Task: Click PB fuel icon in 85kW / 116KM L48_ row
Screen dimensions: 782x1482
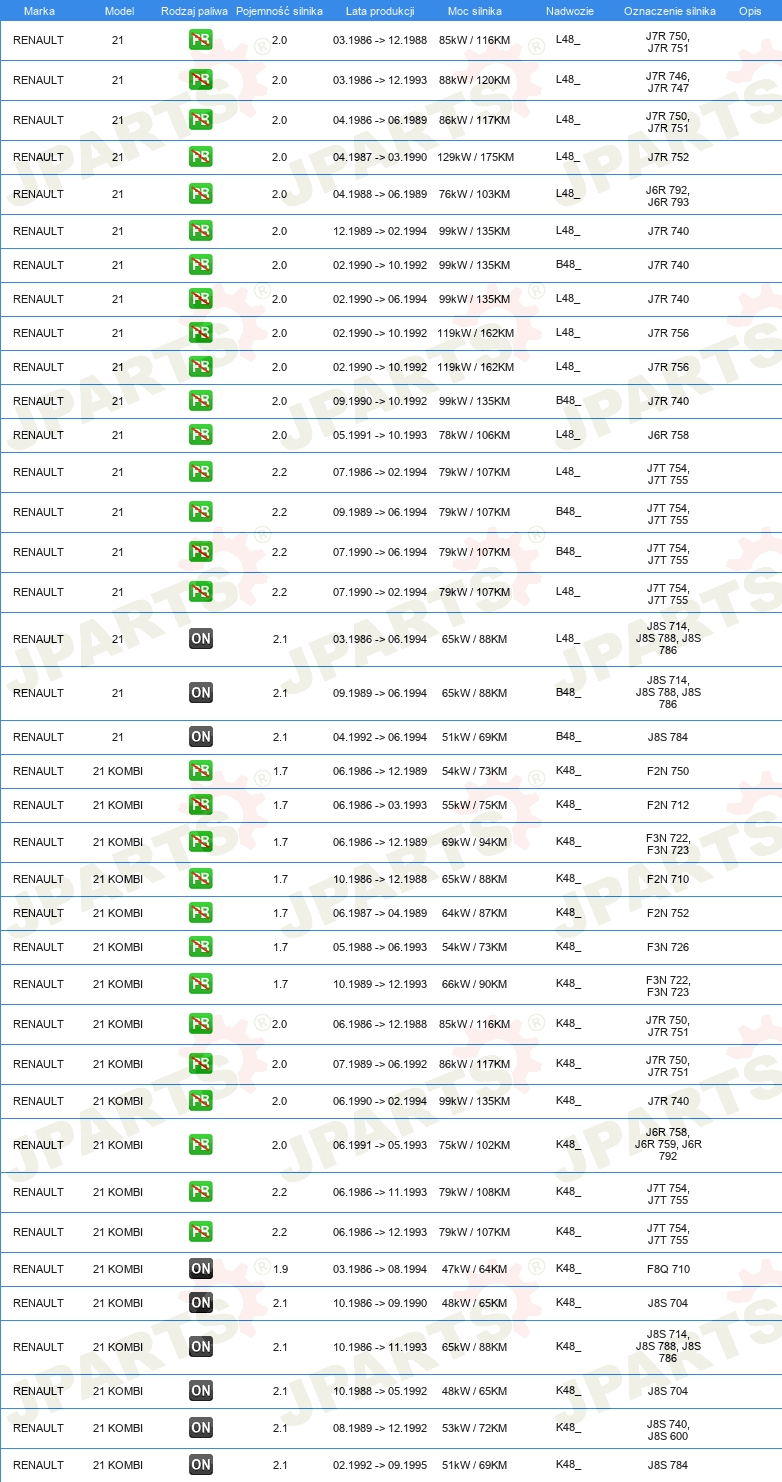Action: pos(201,41)
